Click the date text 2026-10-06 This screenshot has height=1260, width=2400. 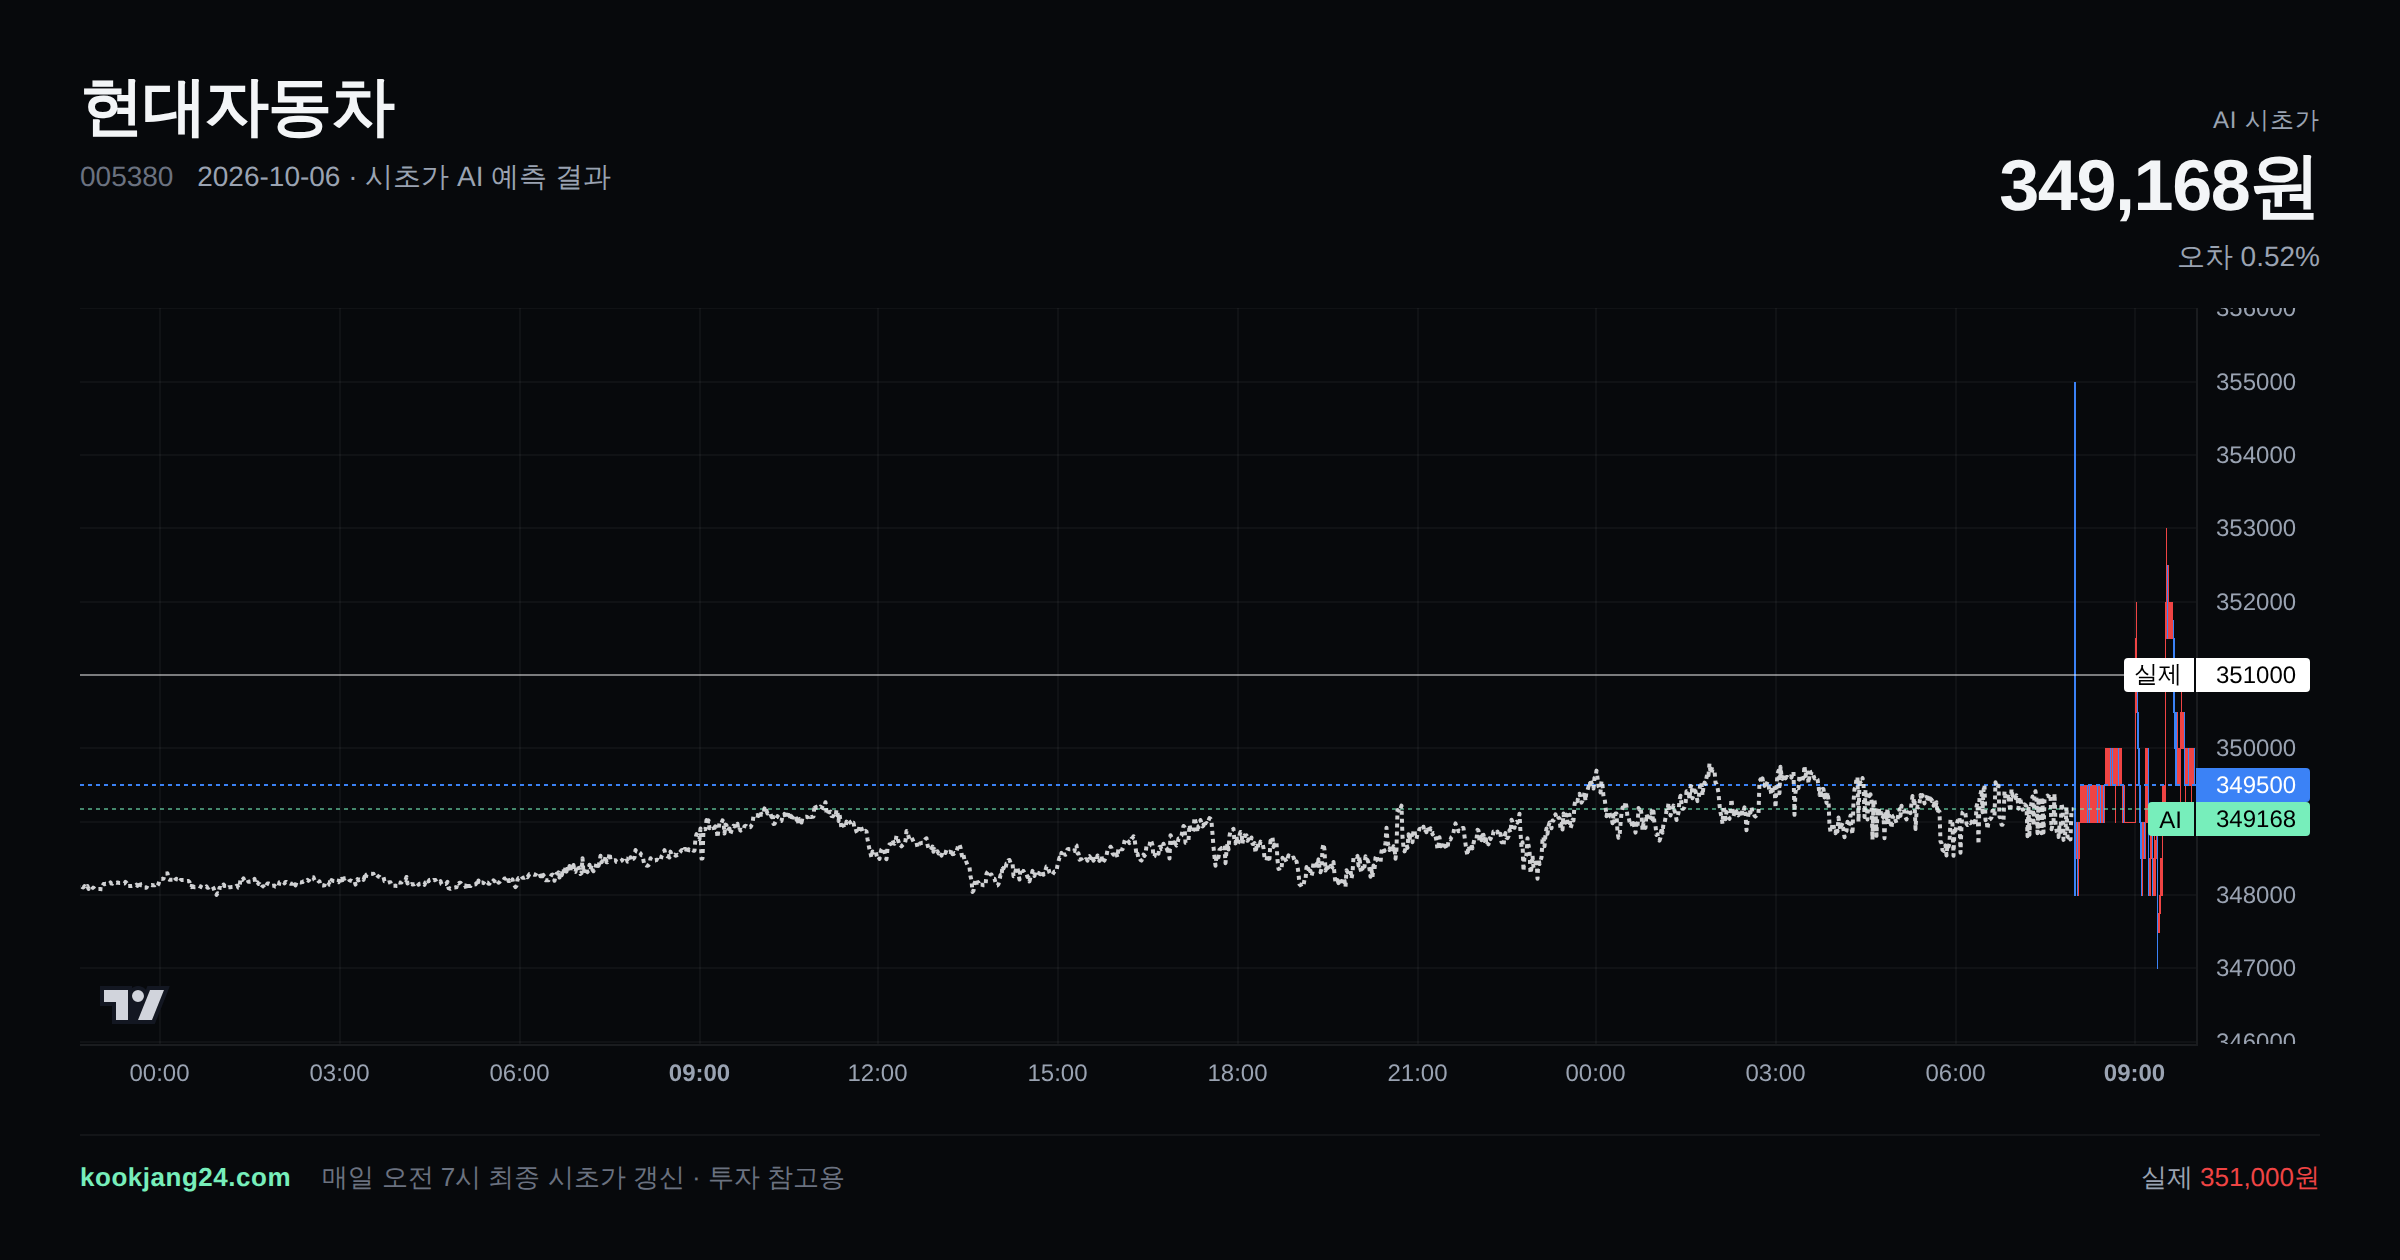[x=268, y=177]
